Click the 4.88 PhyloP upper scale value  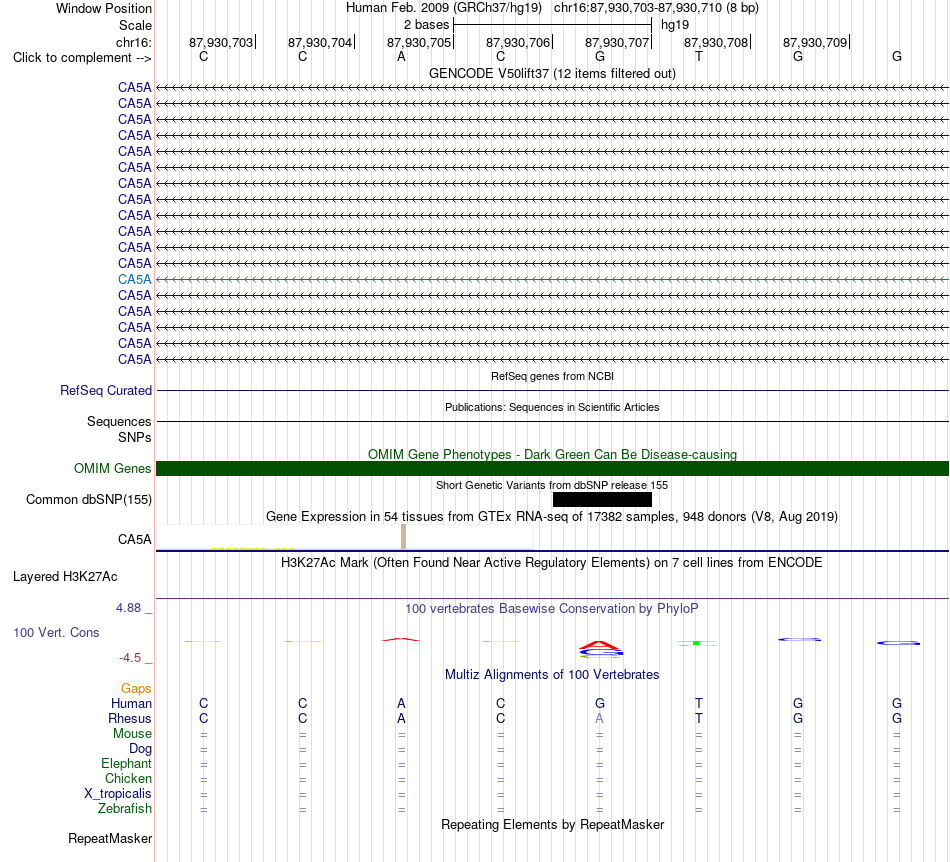128,608
